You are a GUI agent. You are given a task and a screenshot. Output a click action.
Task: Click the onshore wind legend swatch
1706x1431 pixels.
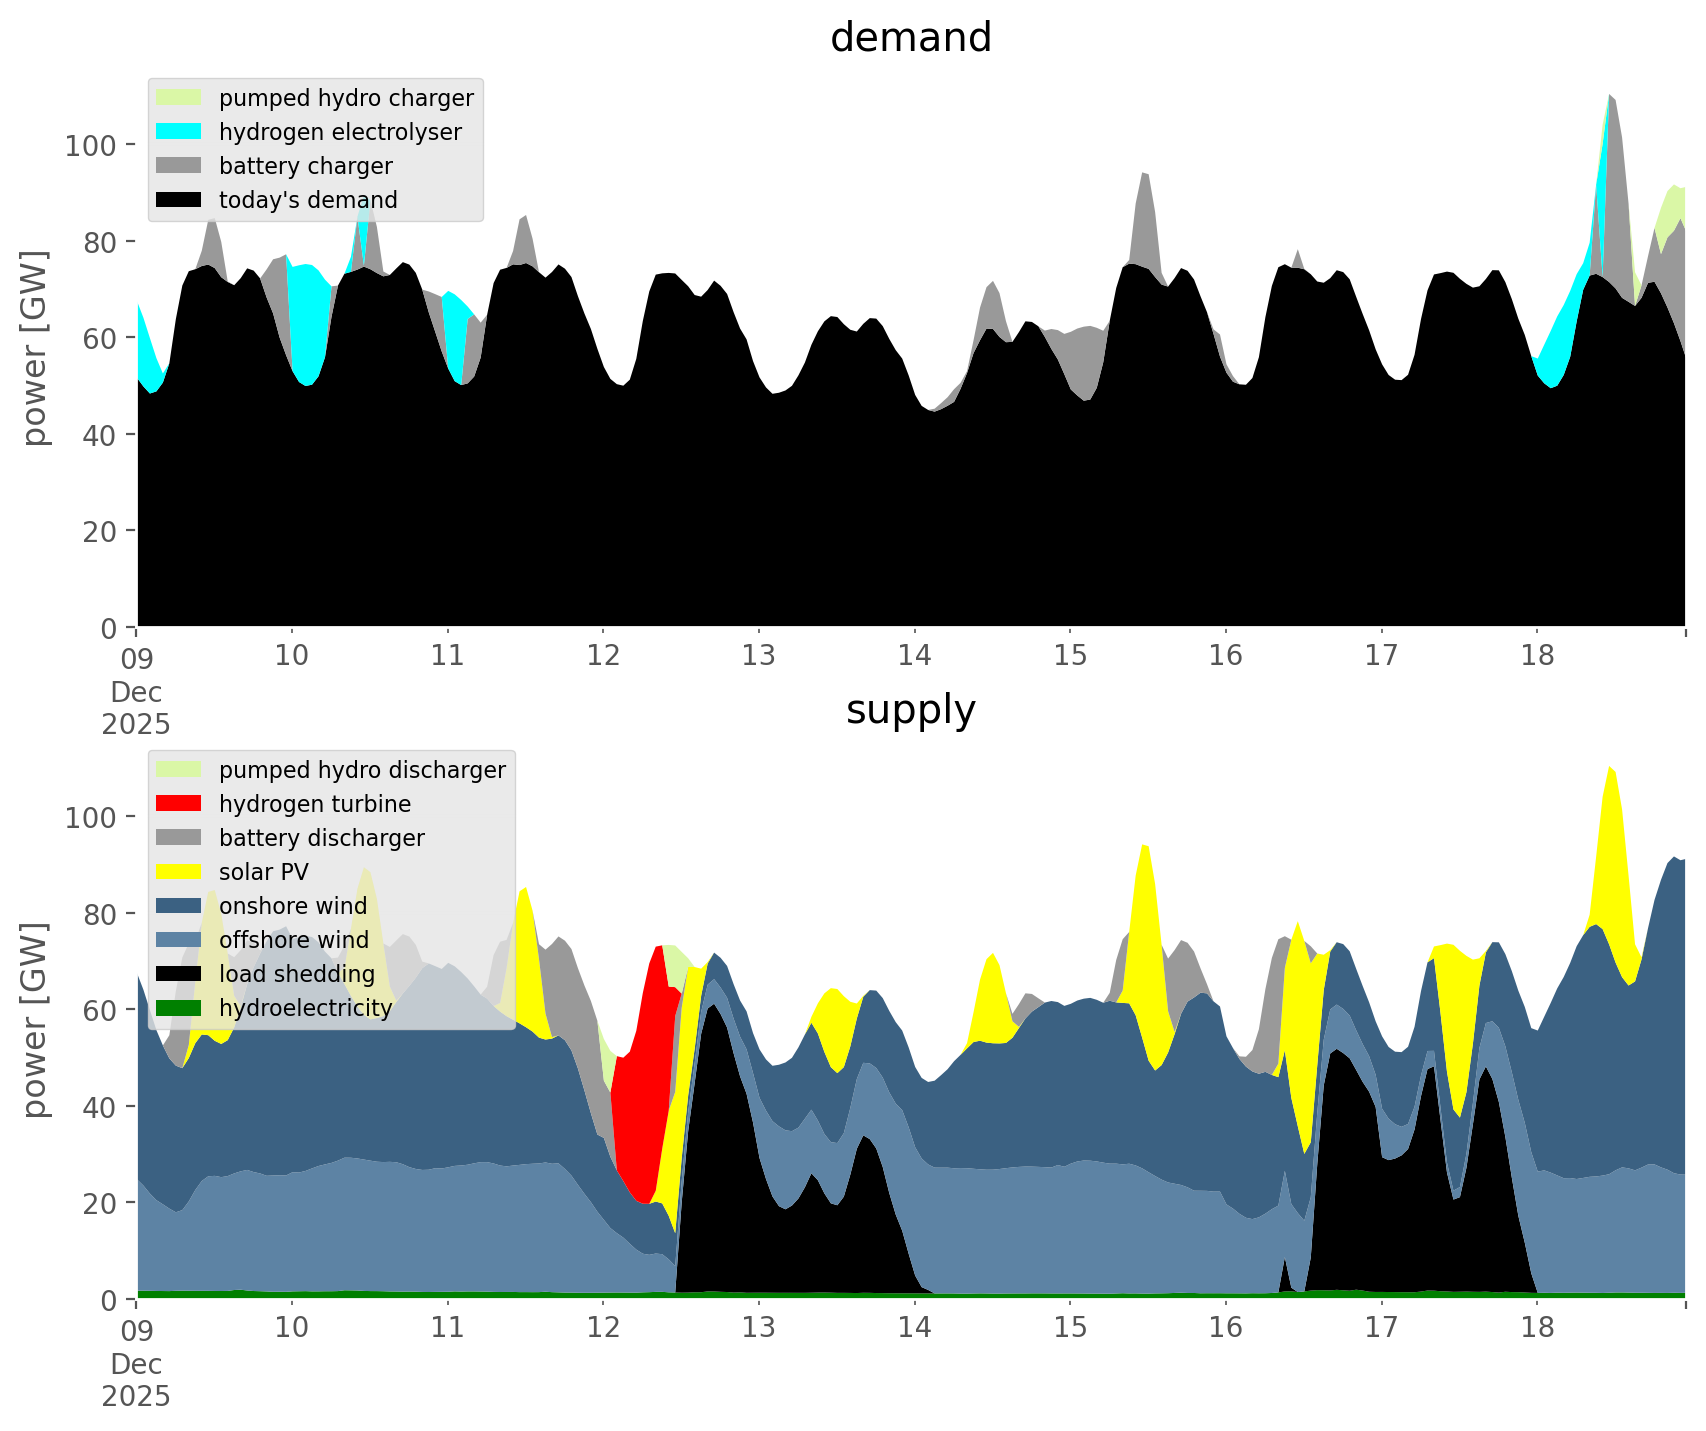179,906
